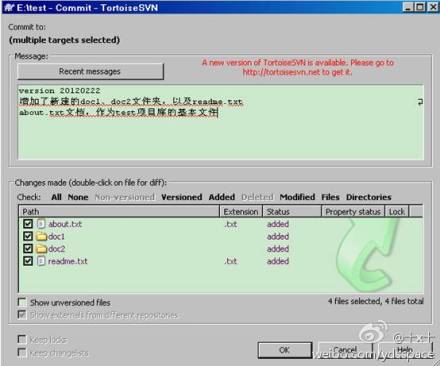Viewport: 440px width, 366px height.
Task: Click the added status of readme.txt
Action: [x=278, y=261]
